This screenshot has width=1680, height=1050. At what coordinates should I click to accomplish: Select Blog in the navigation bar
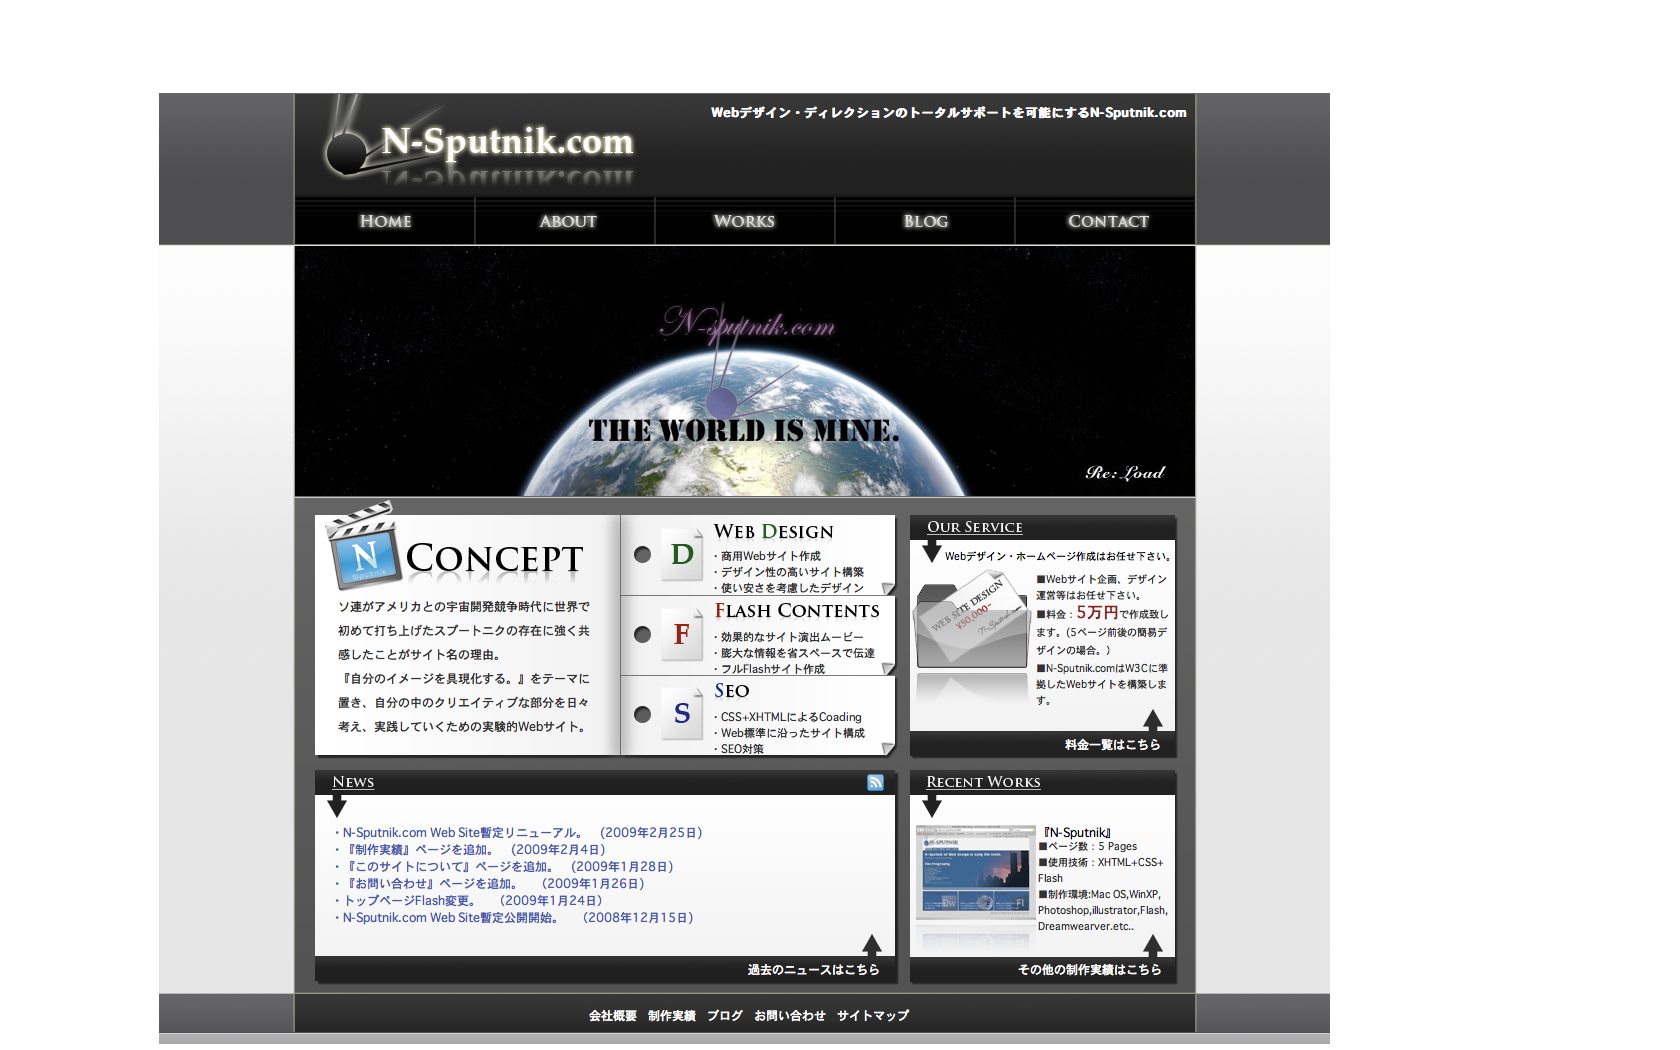pos(925,221)
